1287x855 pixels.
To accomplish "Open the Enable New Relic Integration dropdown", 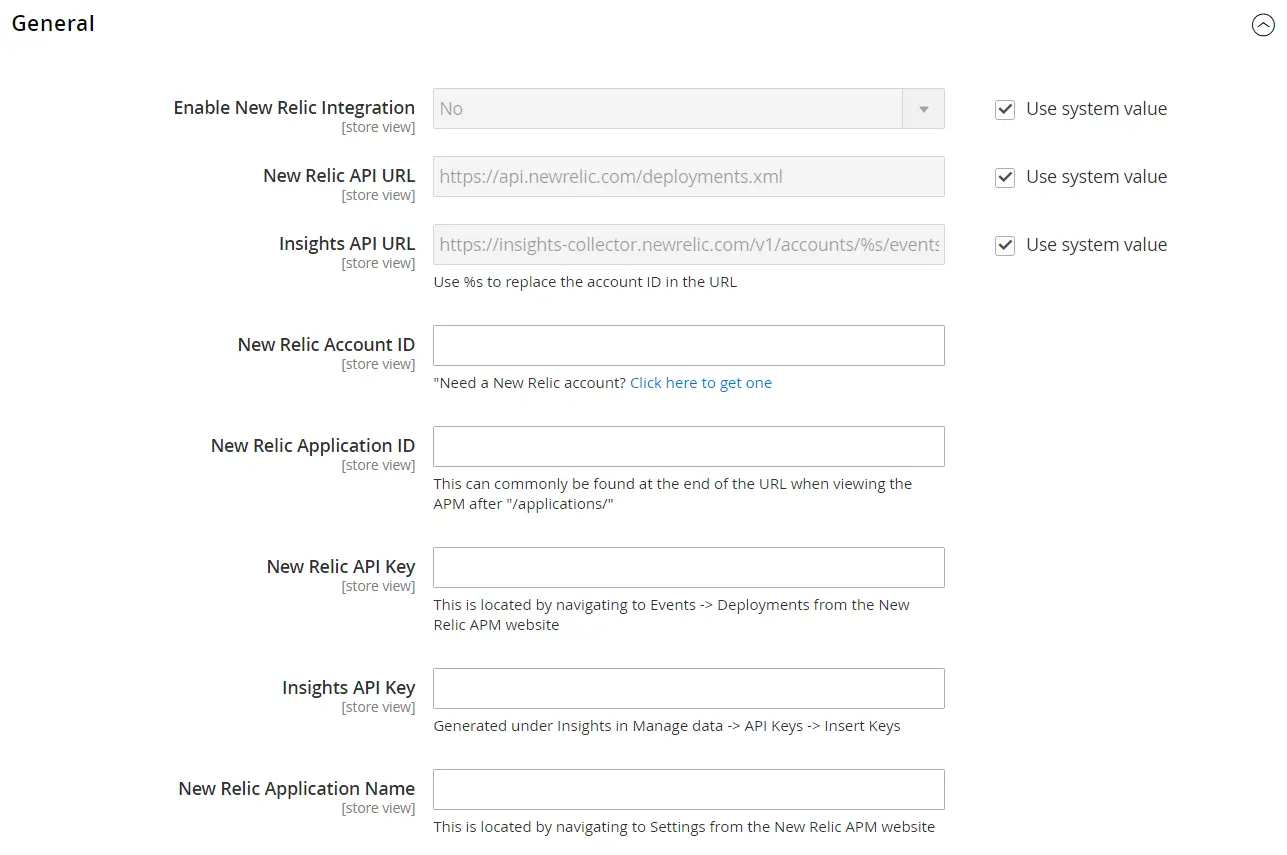I will 688,108.
